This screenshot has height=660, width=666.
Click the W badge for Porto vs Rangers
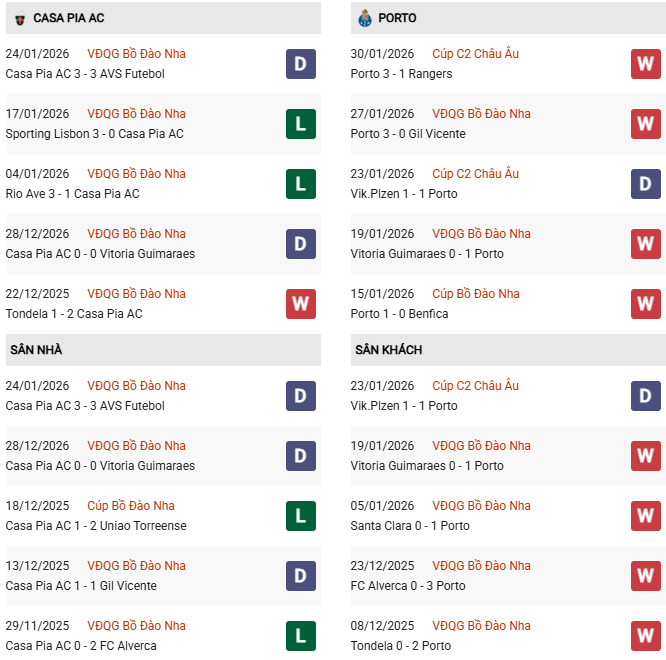[x=645, y=64]
